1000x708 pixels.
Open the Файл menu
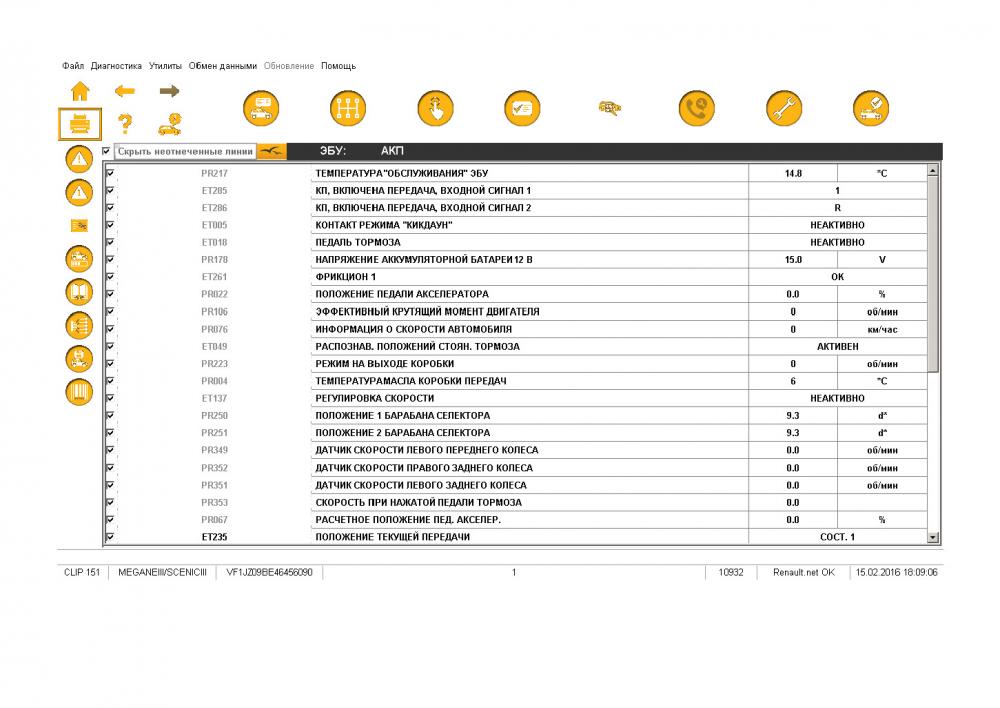pyautogui.click(x=73, y=66)
